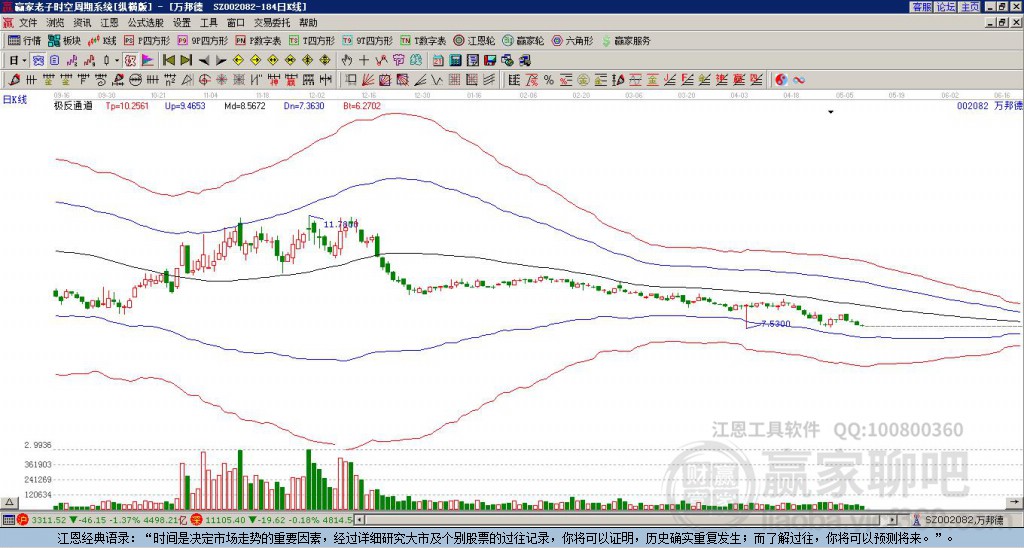
Task: Click the 极反通道 indicator label
Action: click(73, 105)
